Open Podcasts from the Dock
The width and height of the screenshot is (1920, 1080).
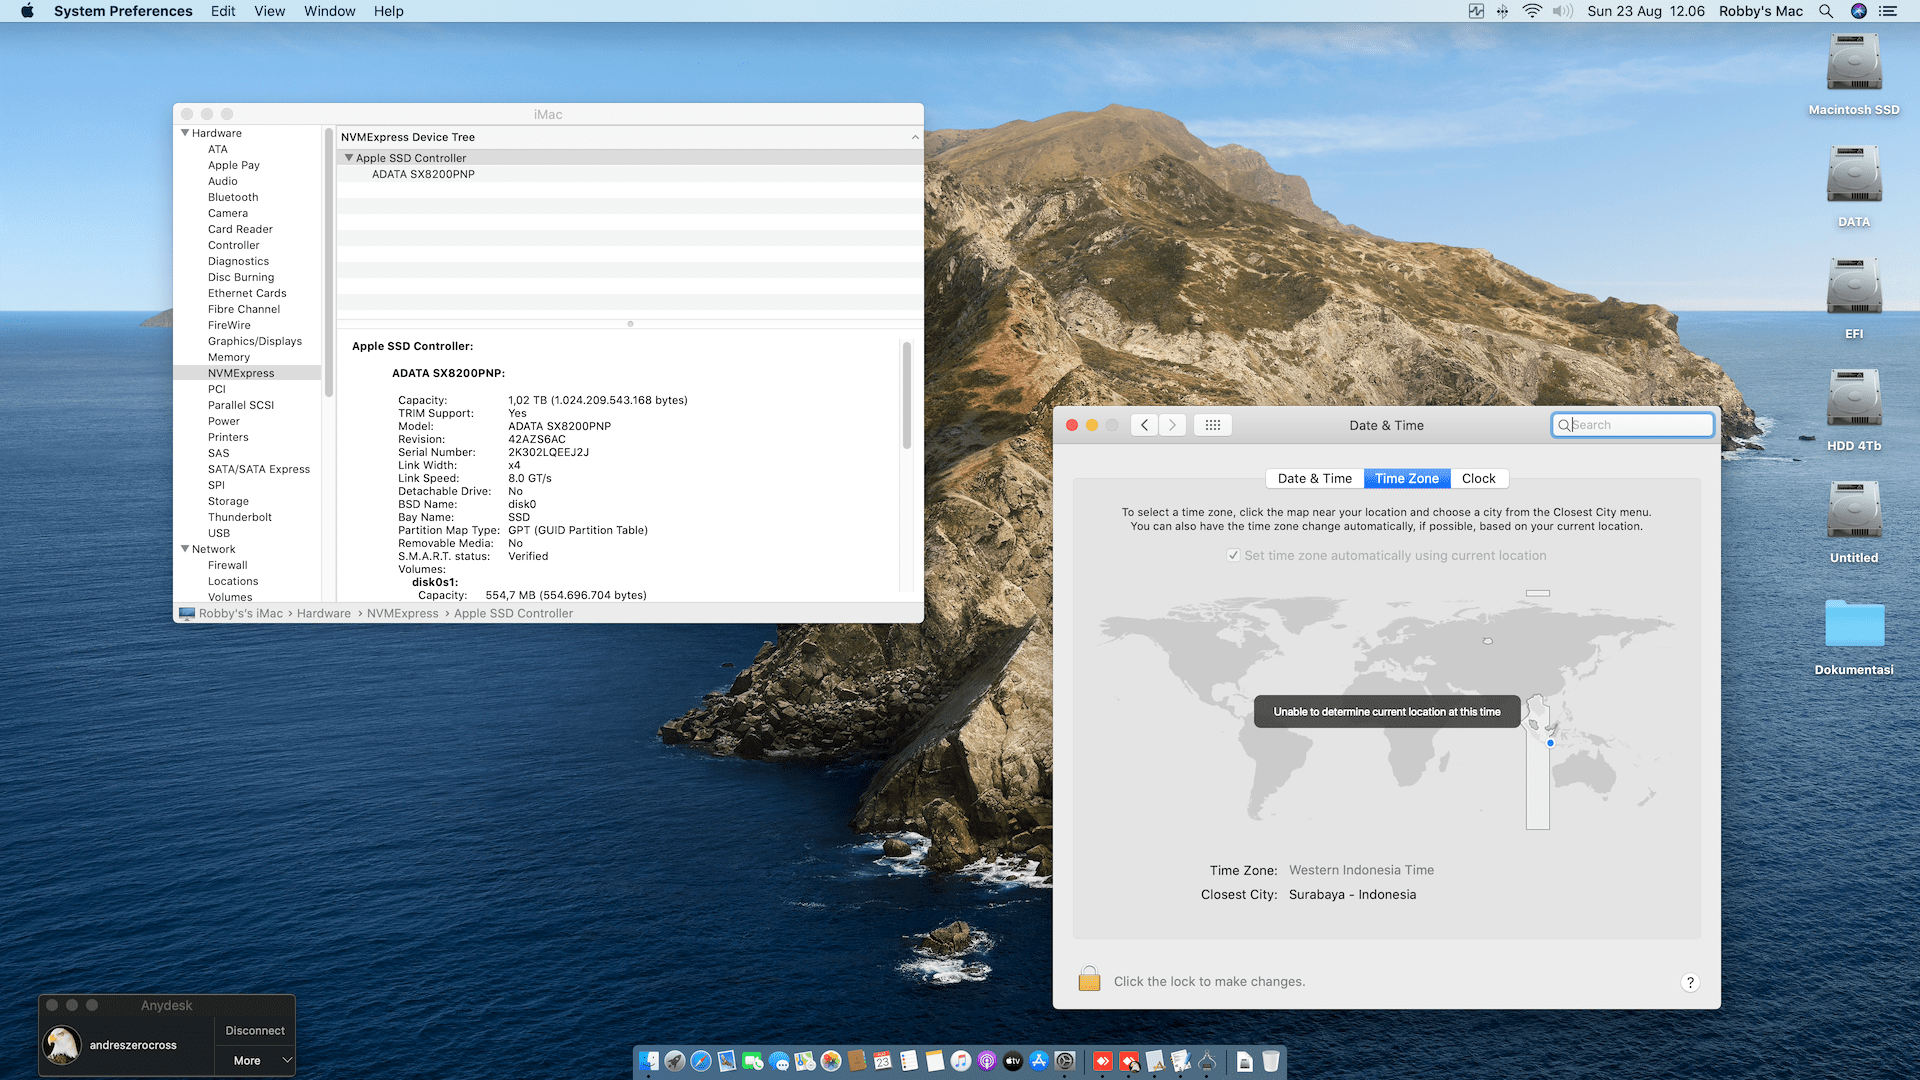click(x=987, y=1061)
